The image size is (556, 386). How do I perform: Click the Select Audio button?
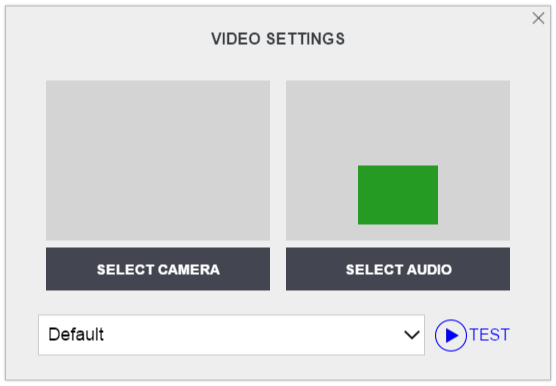pos(398,269)
